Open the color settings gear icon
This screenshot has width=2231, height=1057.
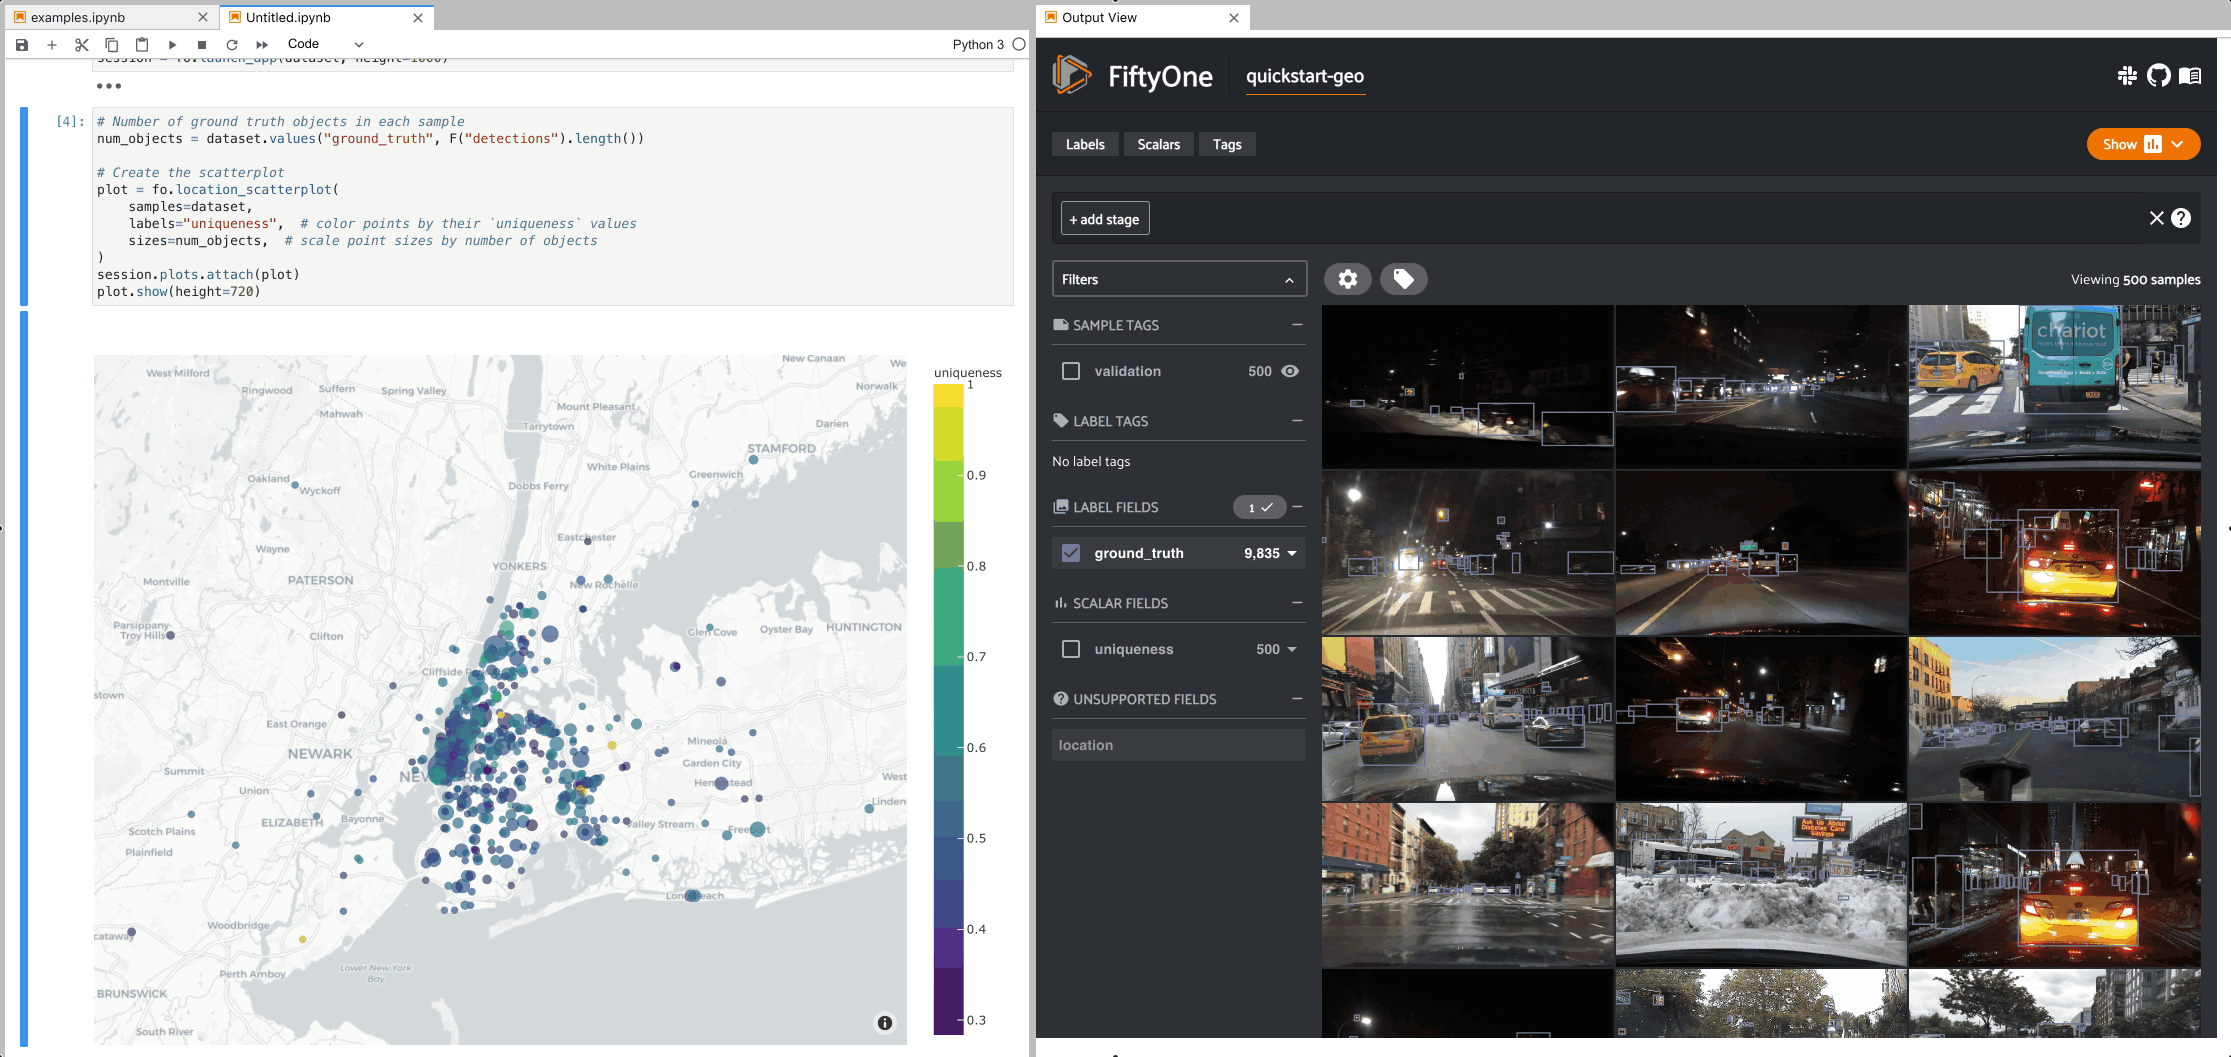[x=1347, y=279]
